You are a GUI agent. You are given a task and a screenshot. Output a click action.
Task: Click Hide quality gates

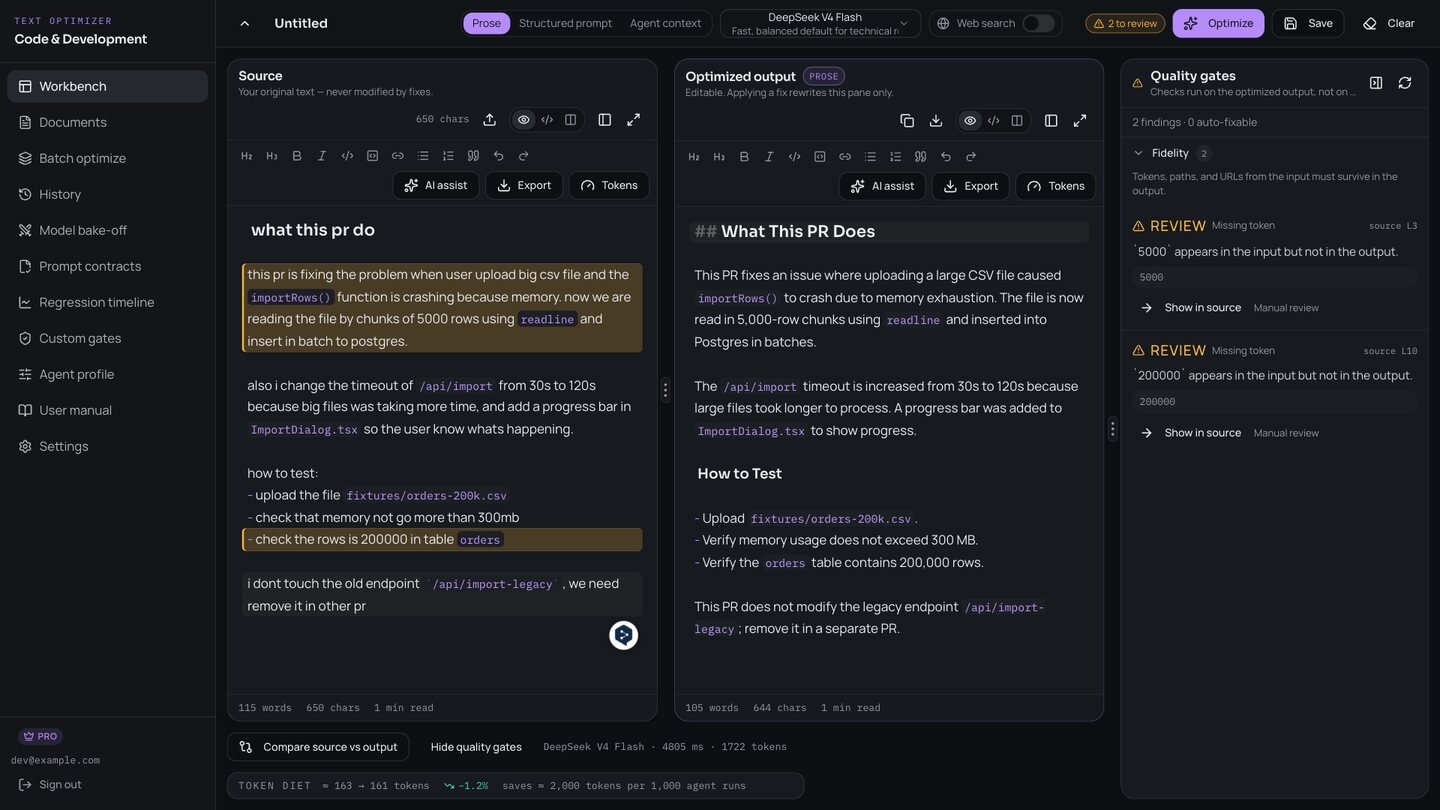click(476, 747)
